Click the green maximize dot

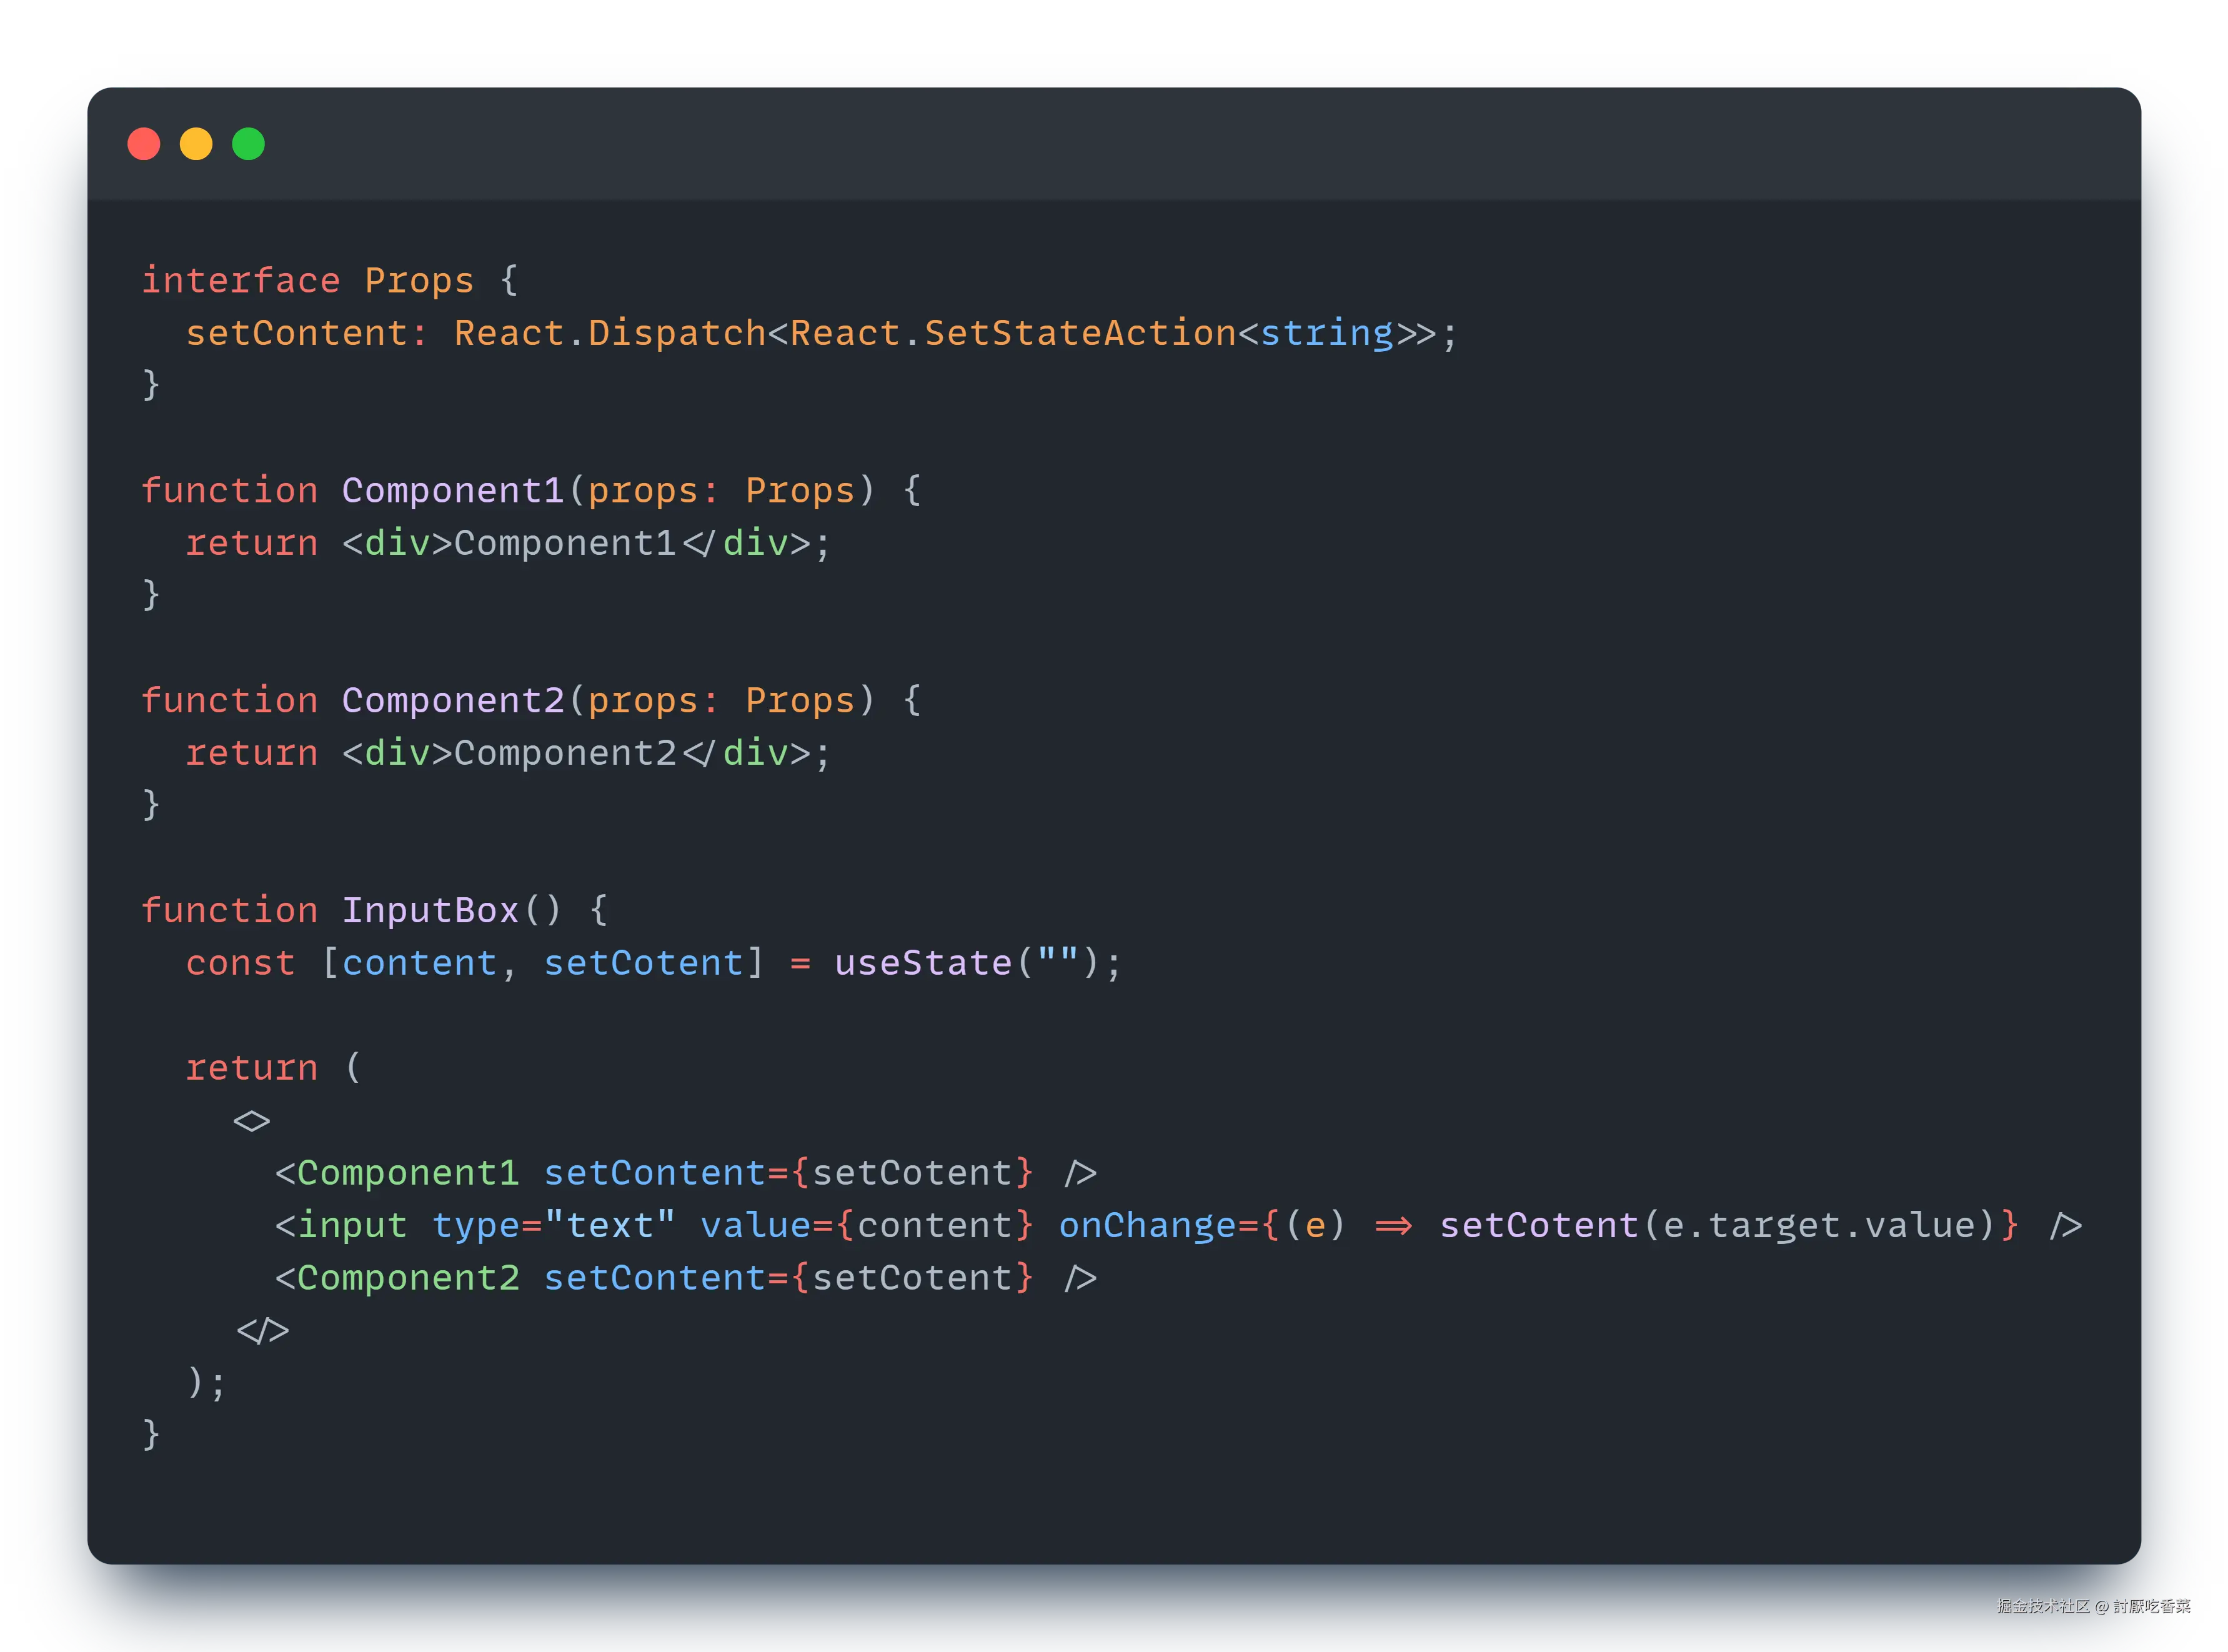[248, 144]
